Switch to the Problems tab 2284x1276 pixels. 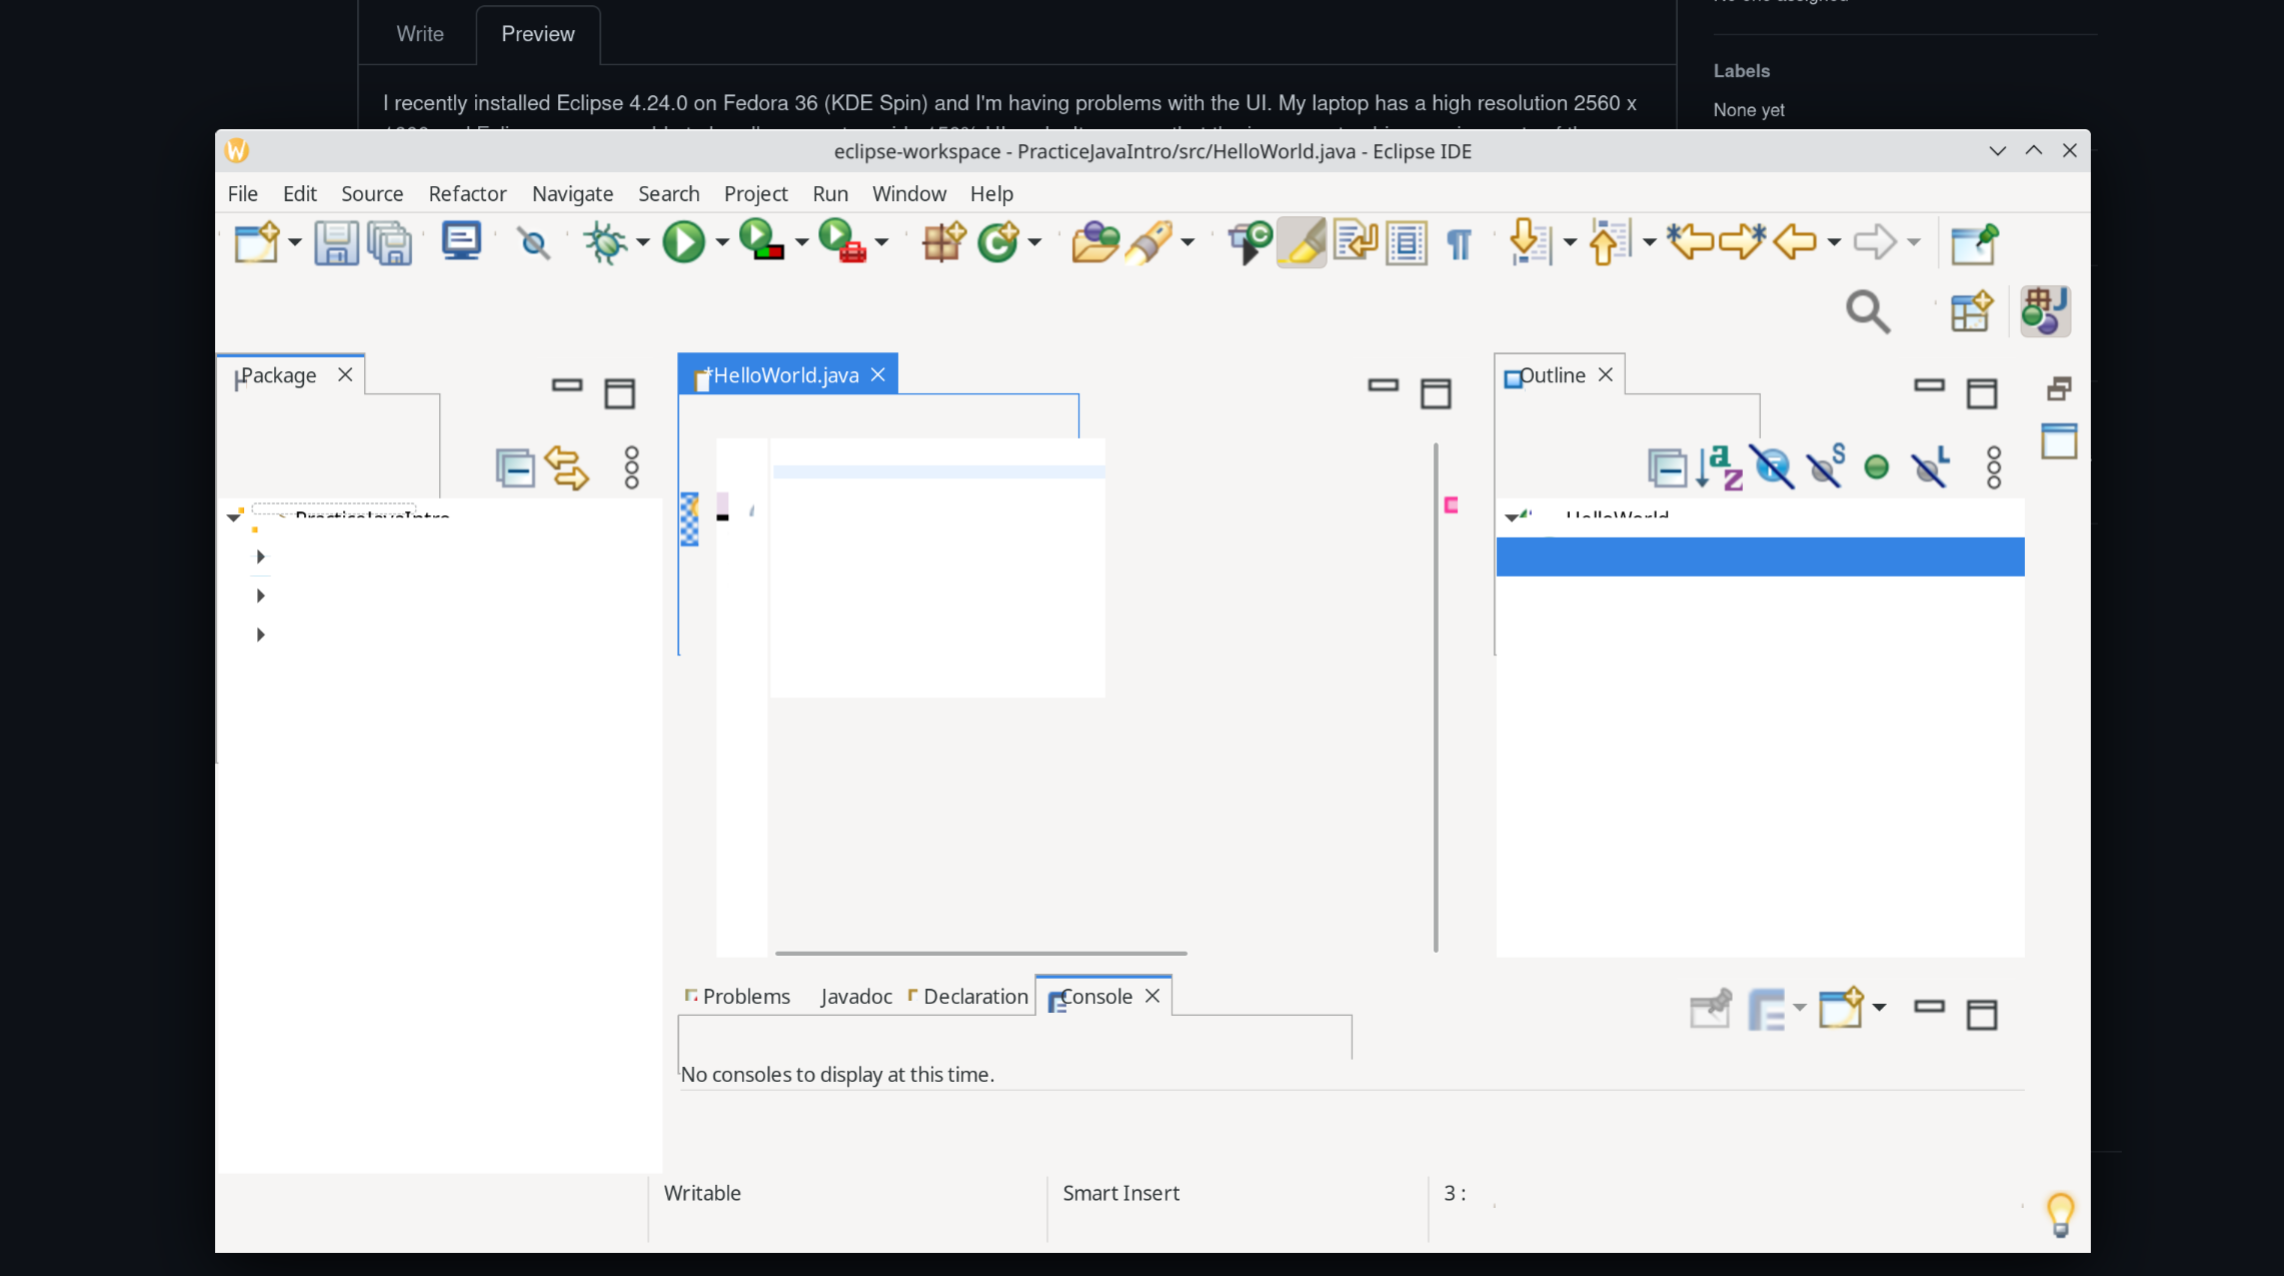[x=745, y=996]
